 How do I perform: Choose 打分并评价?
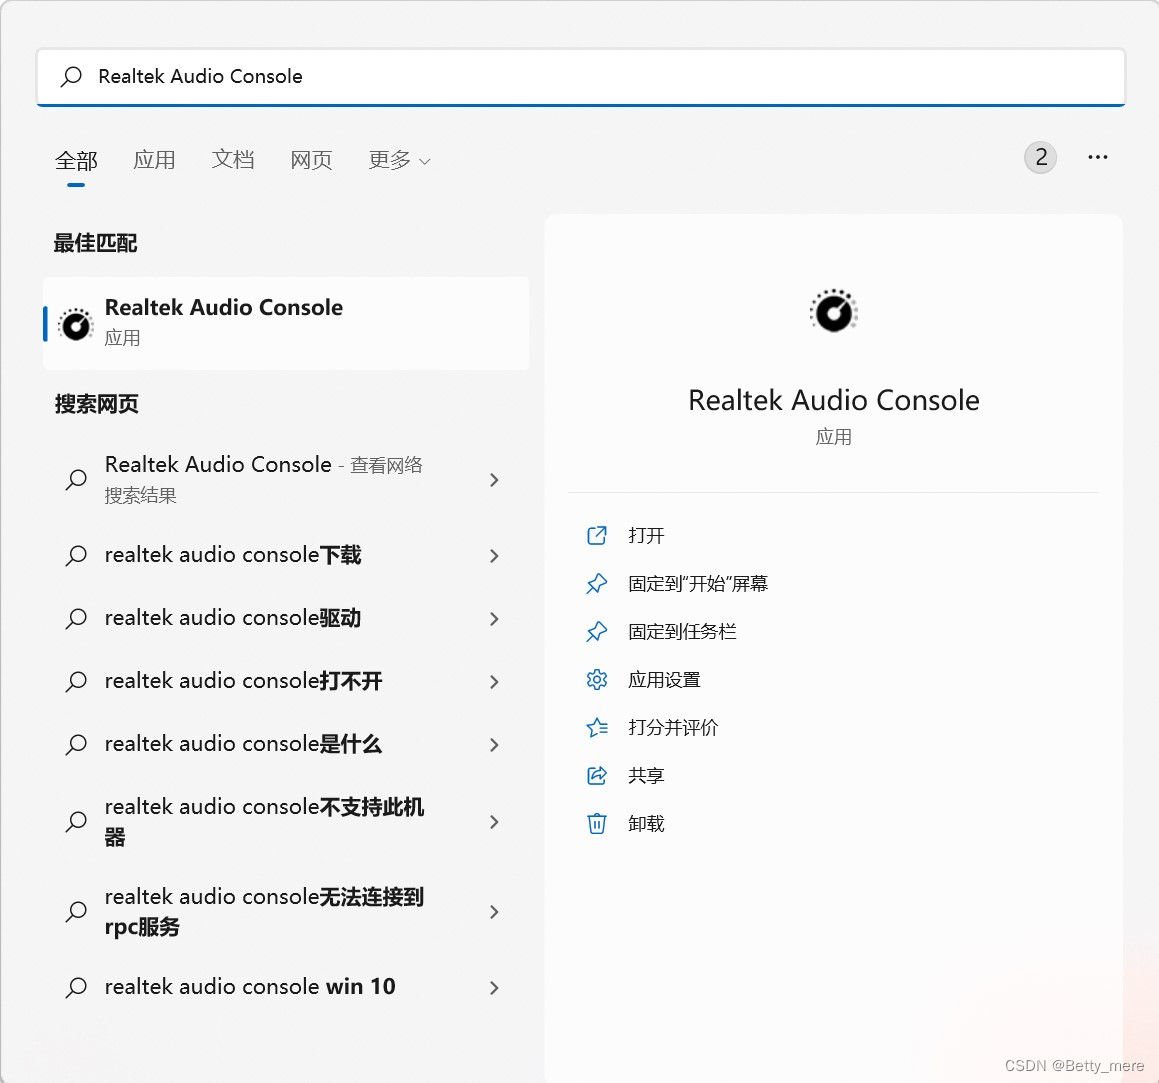pos(673,727)
